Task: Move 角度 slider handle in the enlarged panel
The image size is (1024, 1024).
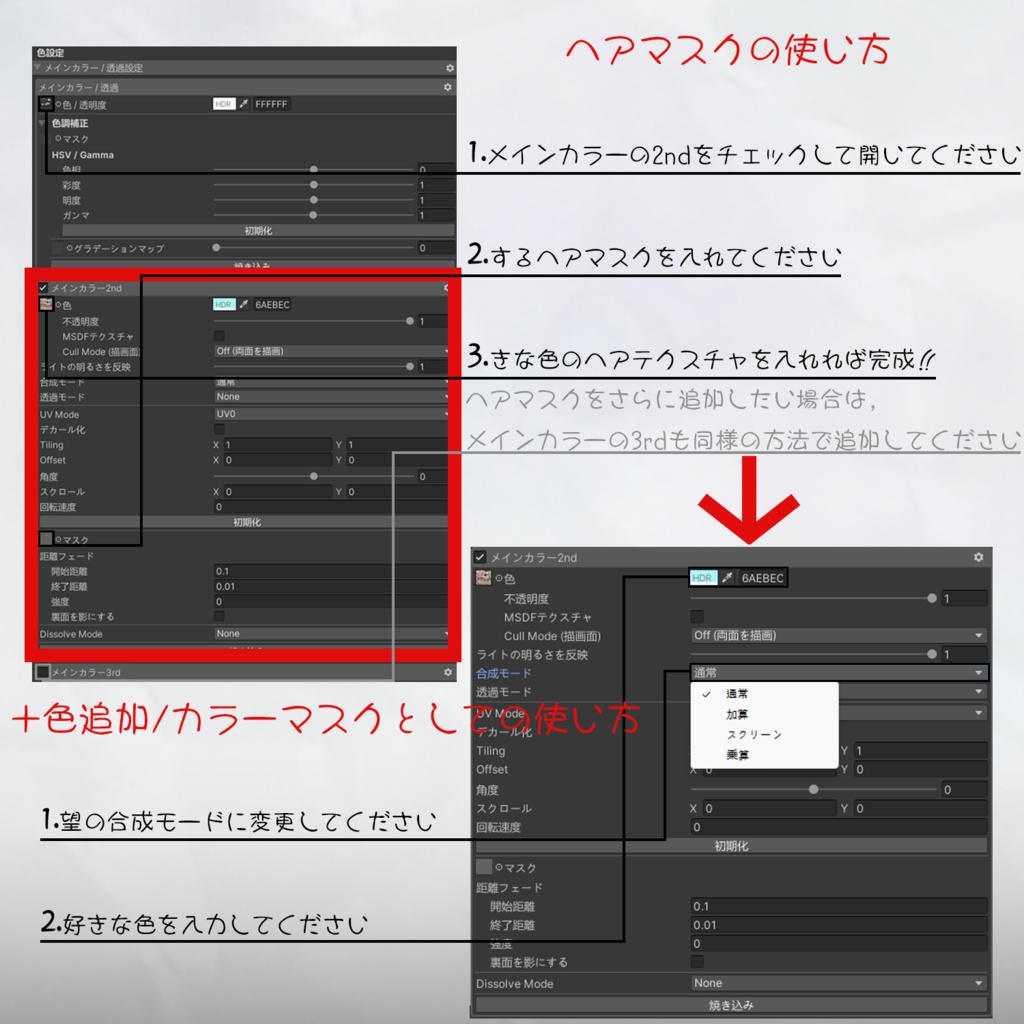Action: coord(814,789)
